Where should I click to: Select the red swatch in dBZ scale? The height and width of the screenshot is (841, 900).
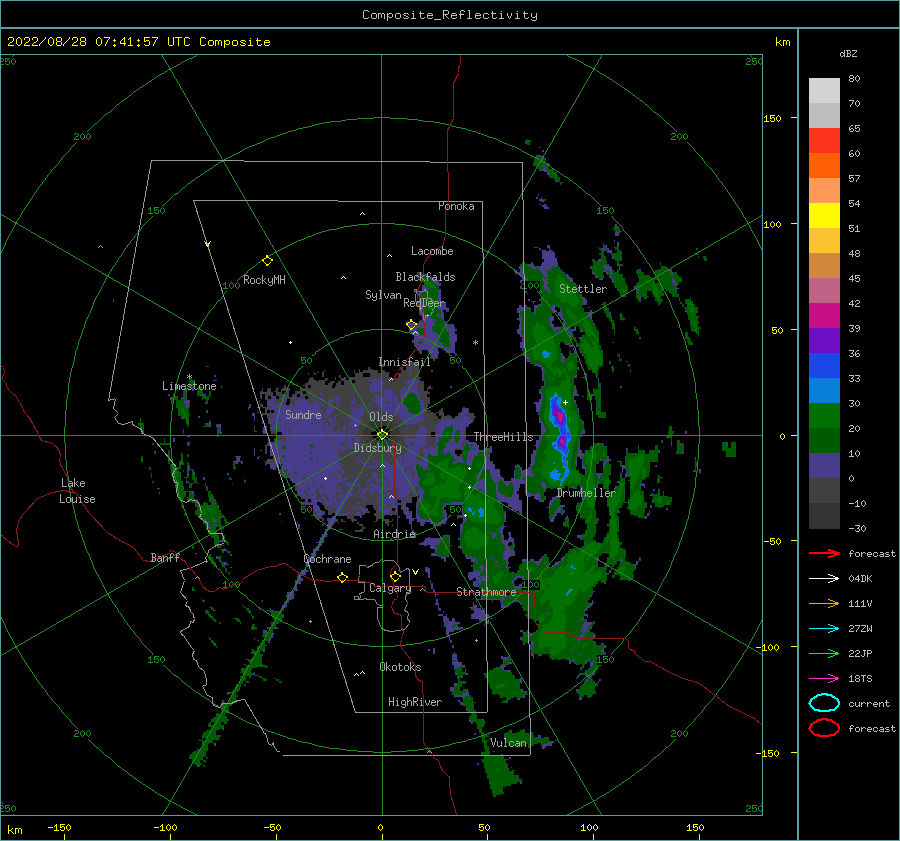pos(824,141)
